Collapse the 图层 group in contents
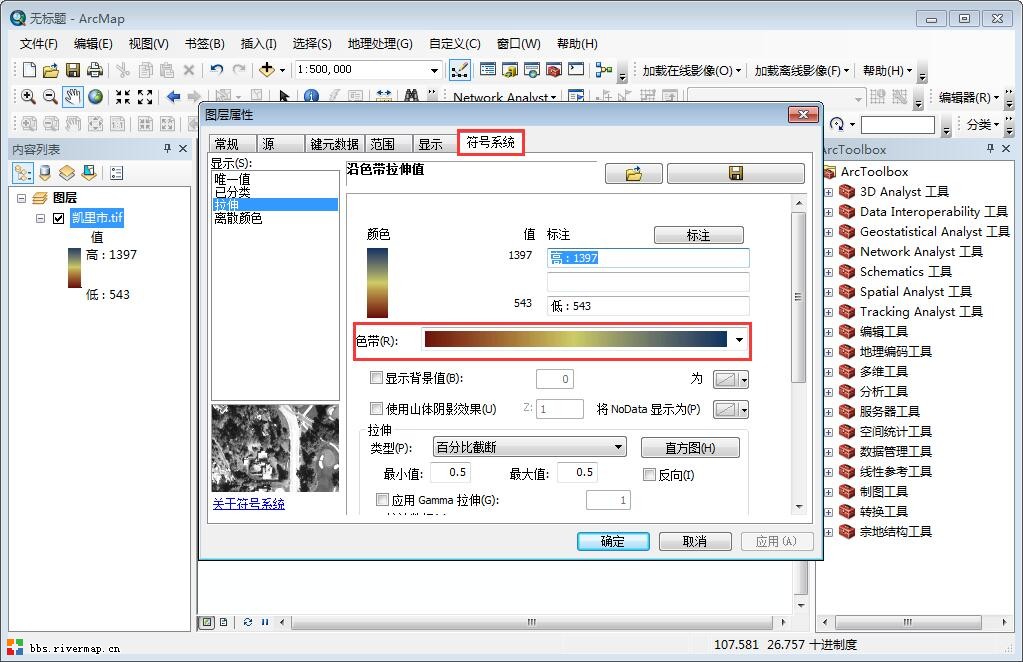The image size is (1023, 662). pos(22,198)
